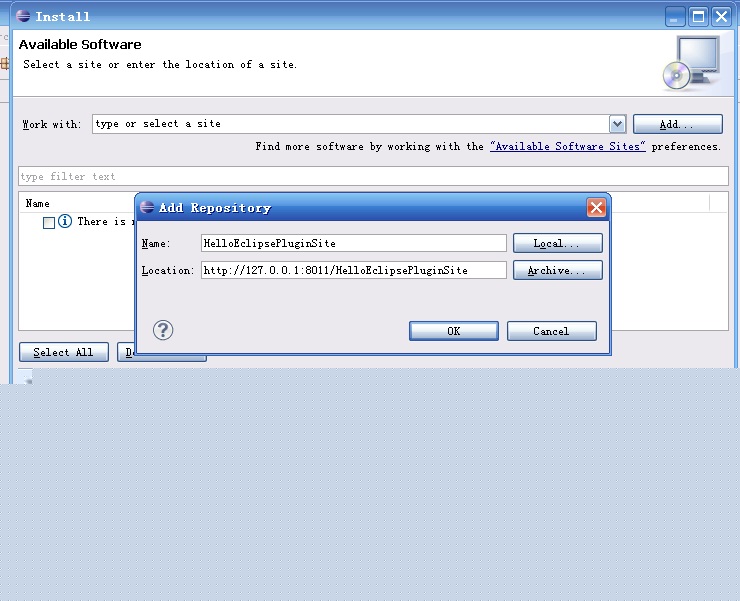Open the Archive... file browser

tap(557, 271)
